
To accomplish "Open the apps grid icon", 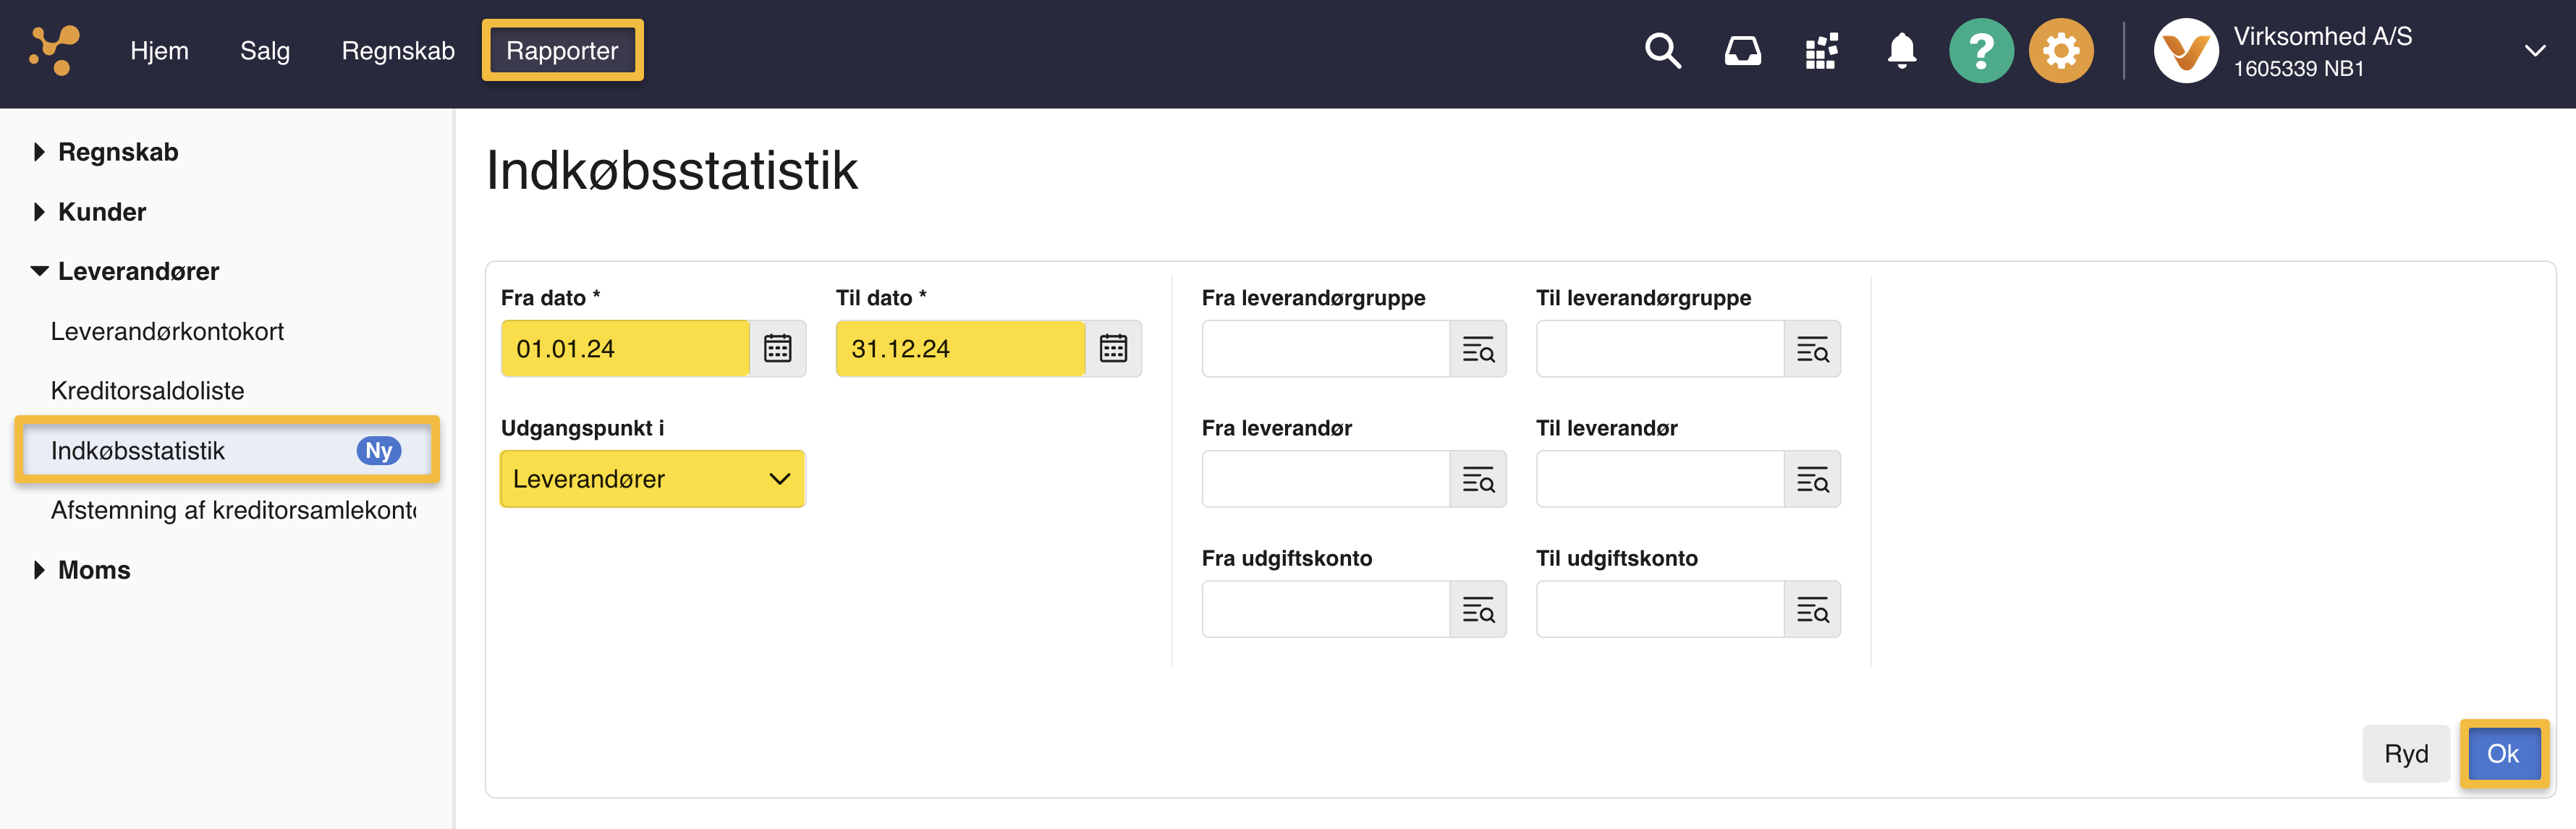I will coord(1821,50).
